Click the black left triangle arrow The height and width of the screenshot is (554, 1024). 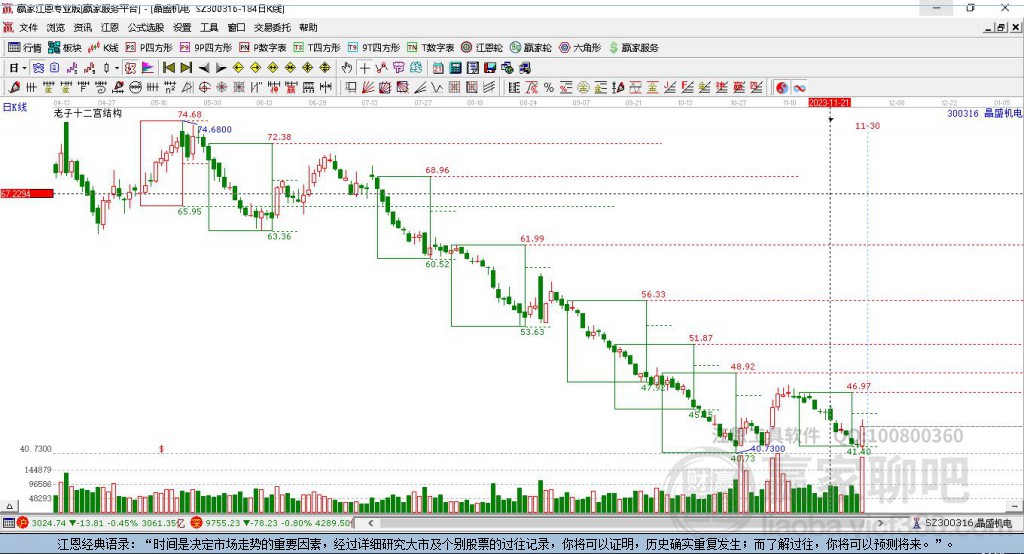[x=204, y=68]
